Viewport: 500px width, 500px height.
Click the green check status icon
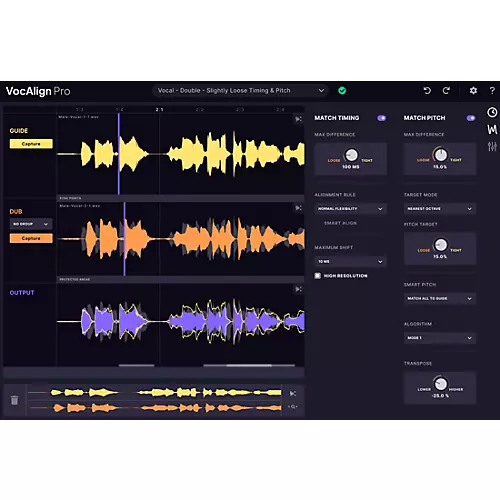point(342,90)
